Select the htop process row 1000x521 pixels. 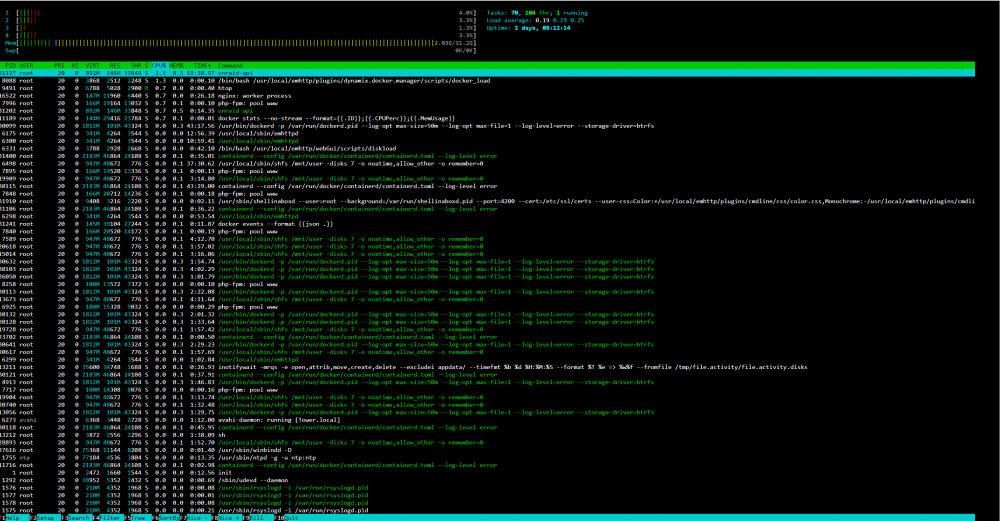(x=487, y=89)
